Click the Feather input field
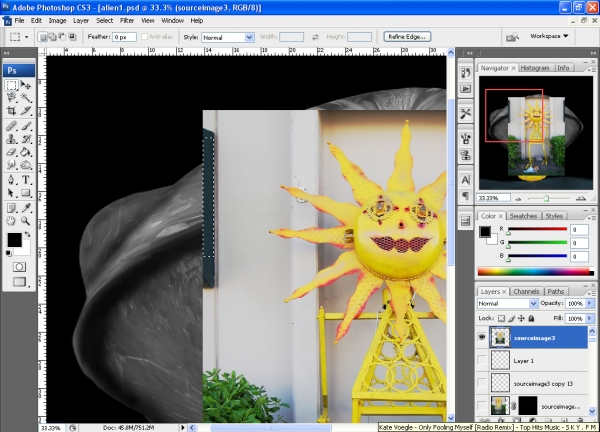600x432 pixels. click(124, 37)
